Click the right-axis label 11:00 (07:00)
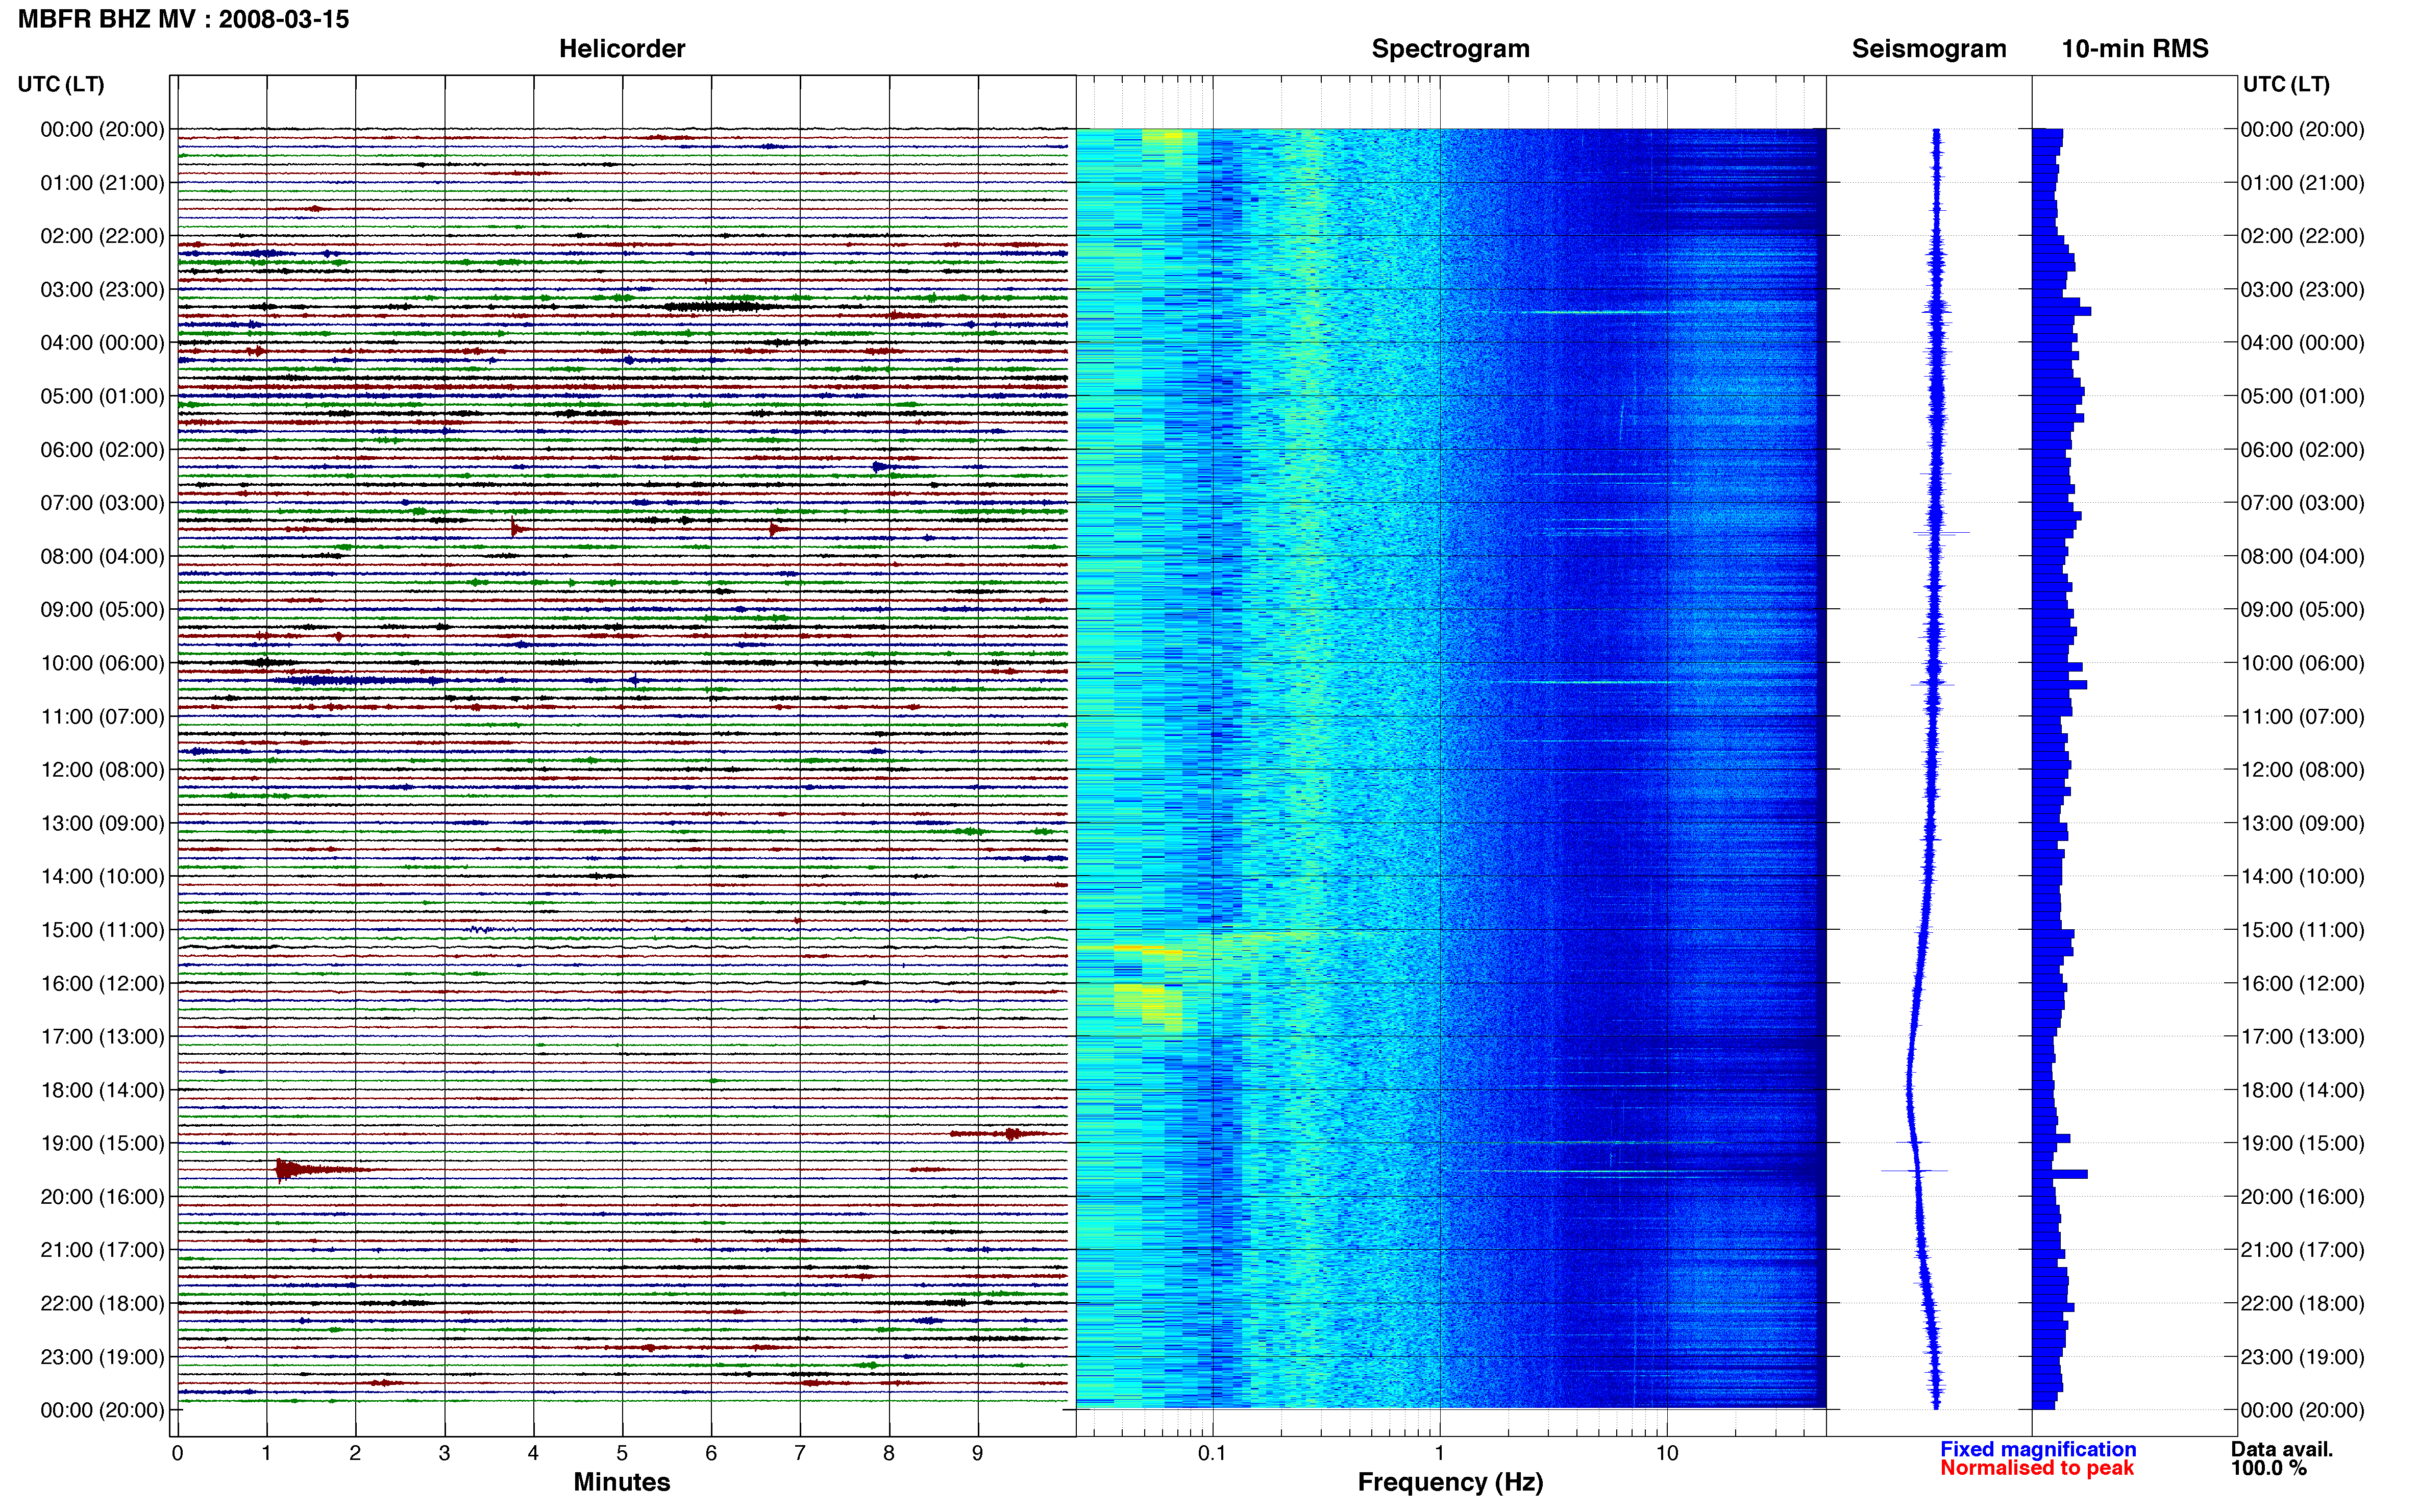The image size is (2419, 1512). click(2302, 717)
